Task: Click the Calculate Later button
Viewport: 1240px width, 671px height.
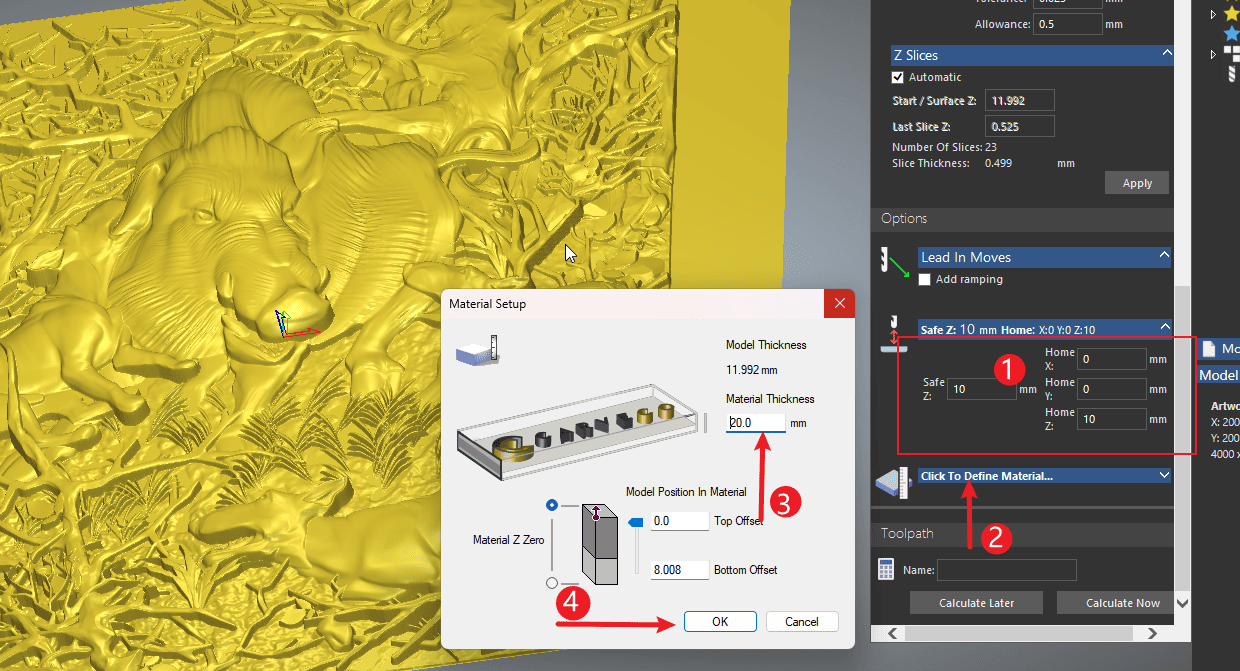Action: pos(976,603)
